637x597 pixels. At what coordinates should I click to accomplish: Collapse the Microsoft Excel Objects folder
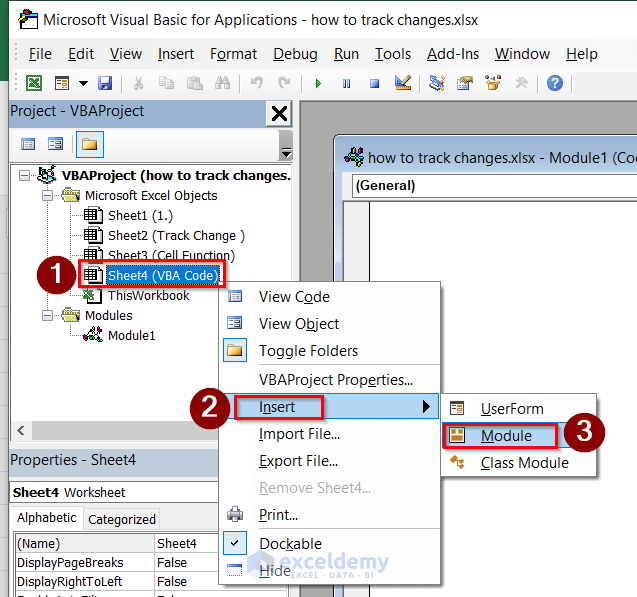pyautogui.click(x=48, y=196)
